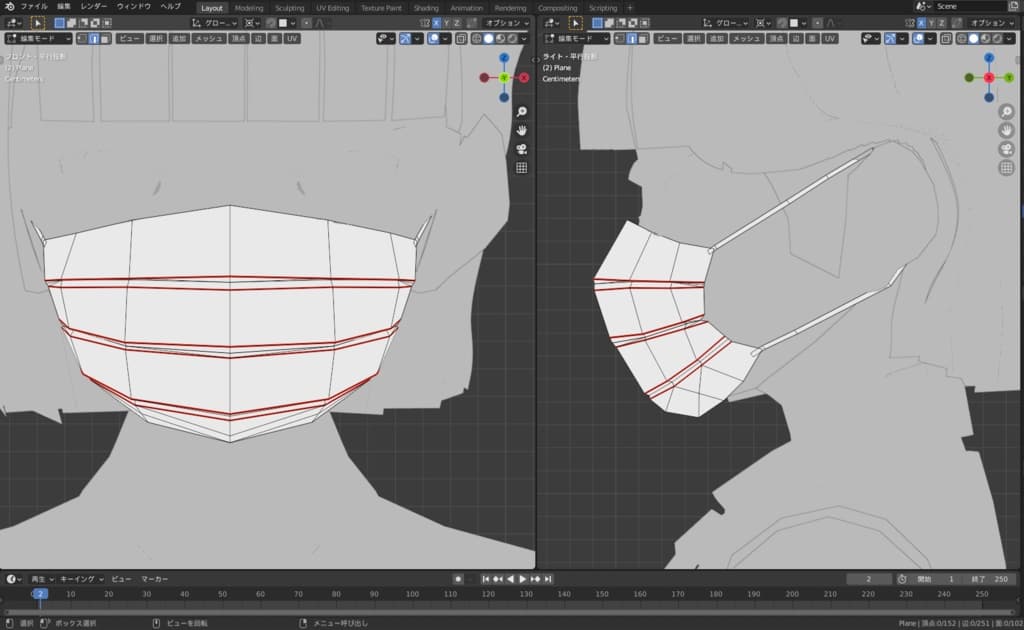Click the メッシュ button in left viewport header
Screen dimensions: 1024x630
pos(209,38)
